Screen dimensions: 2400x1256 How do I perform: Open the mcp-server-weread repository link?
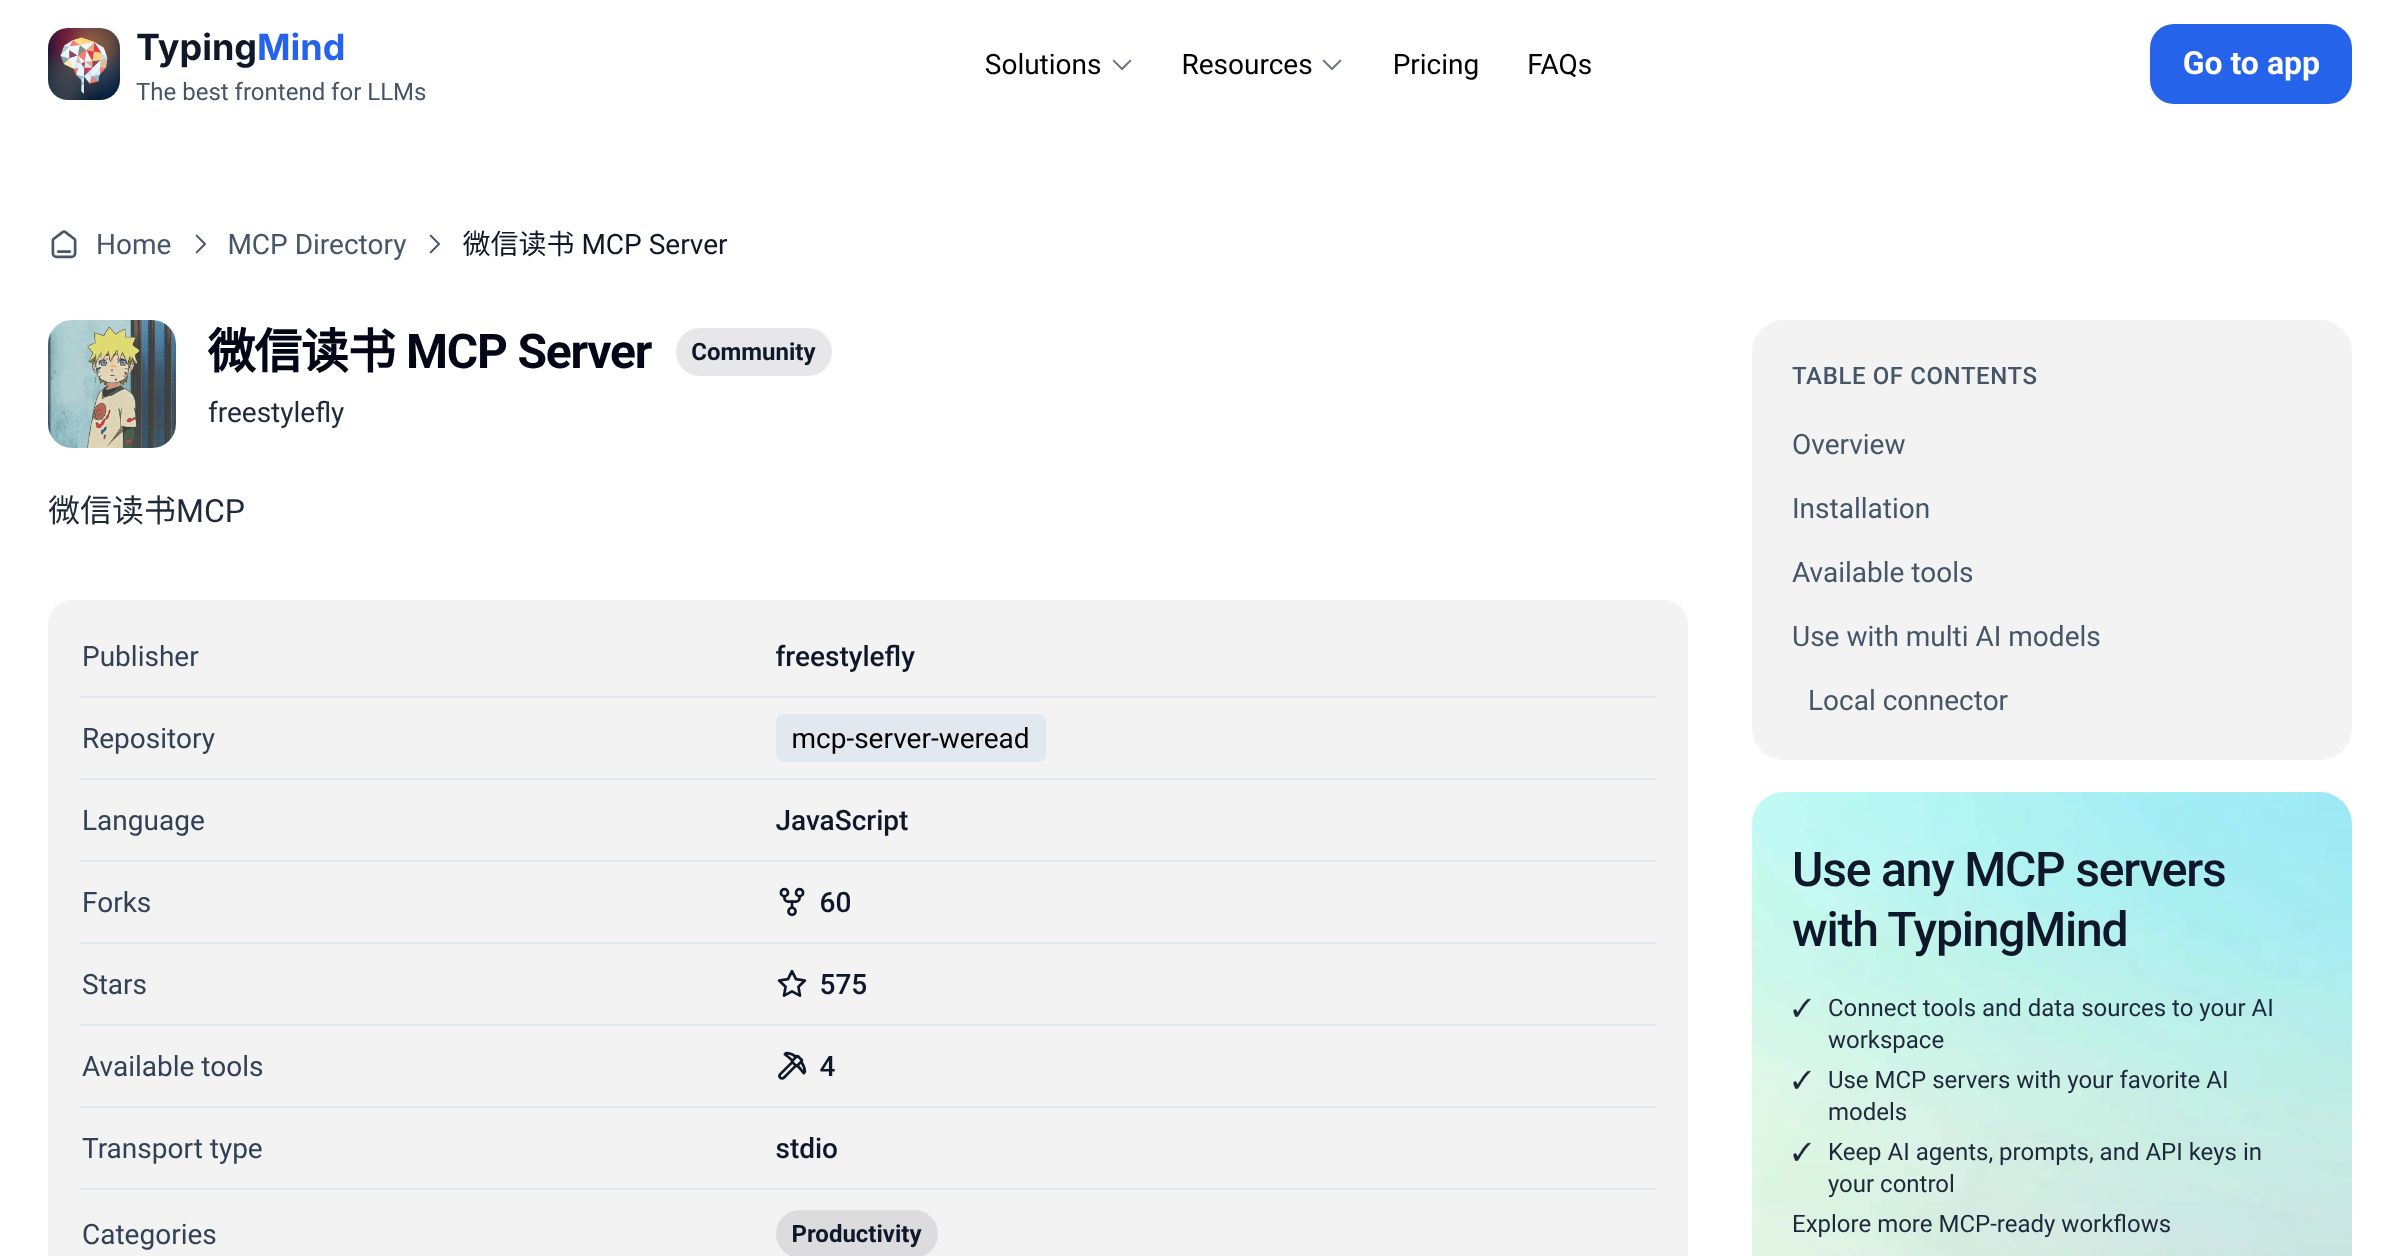(910, 738)
